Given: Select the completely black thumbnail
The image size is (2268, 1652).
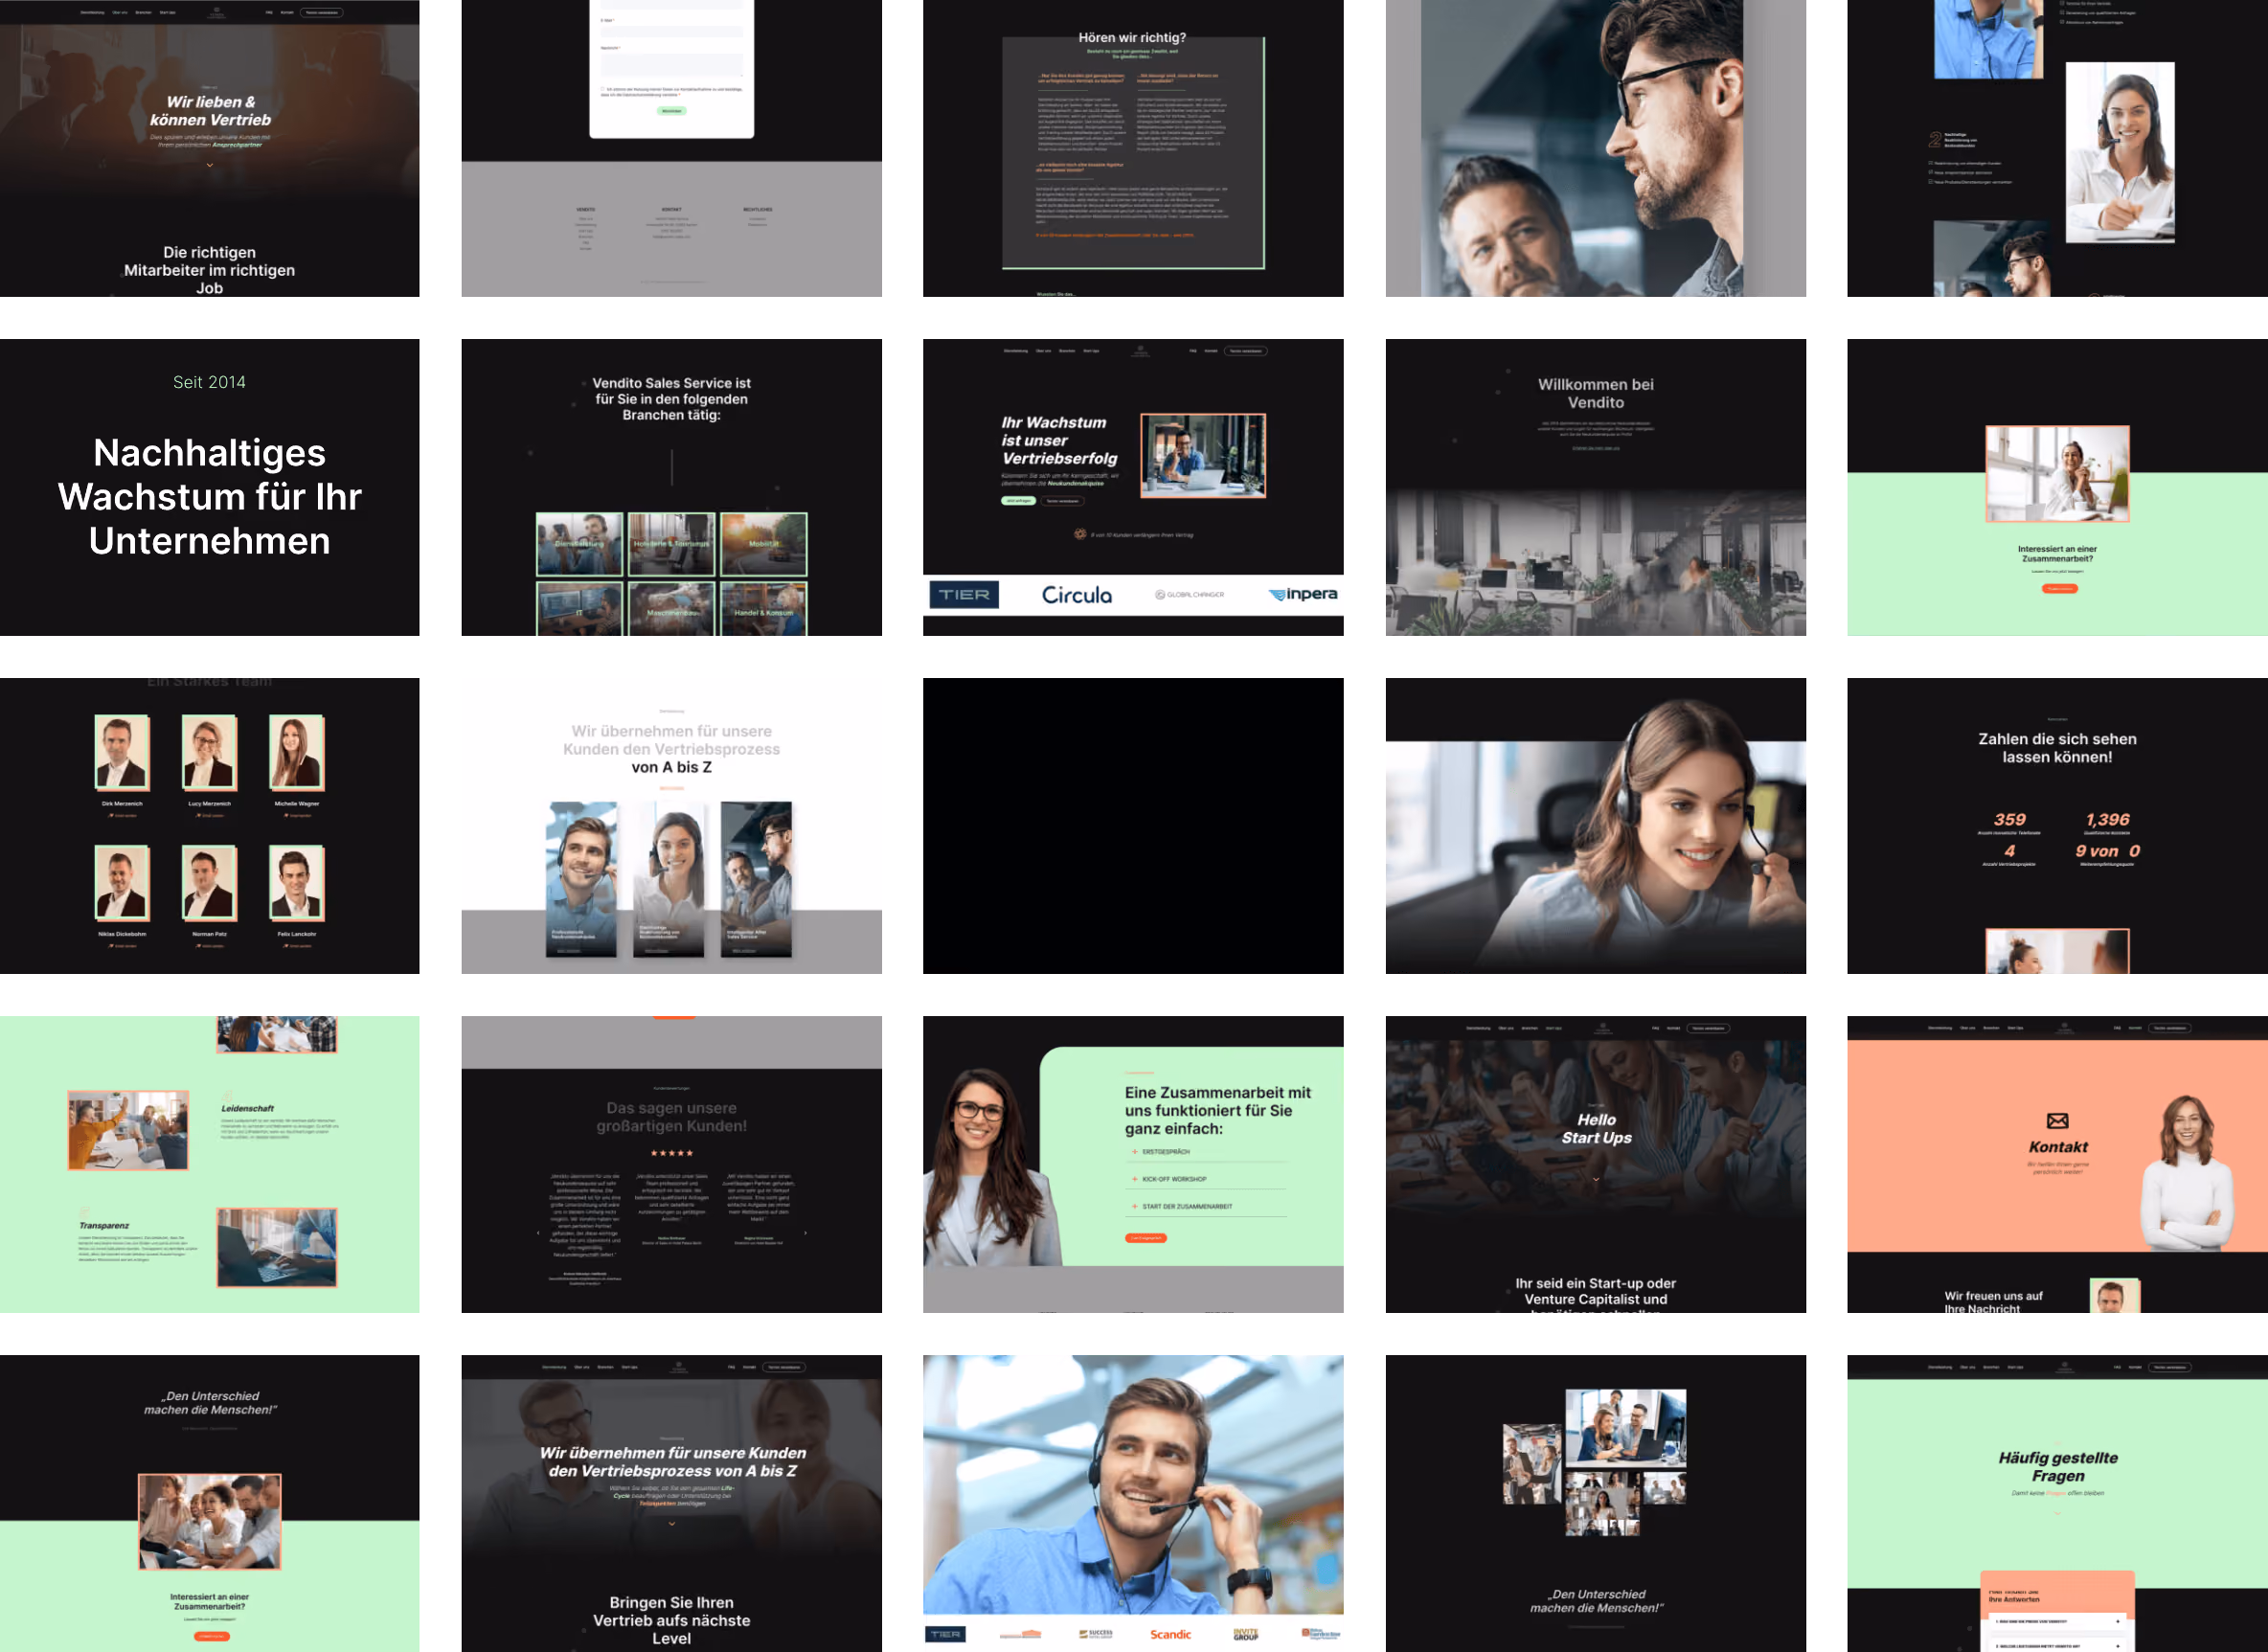Looking at the screenshot, I should [1133, 826].
